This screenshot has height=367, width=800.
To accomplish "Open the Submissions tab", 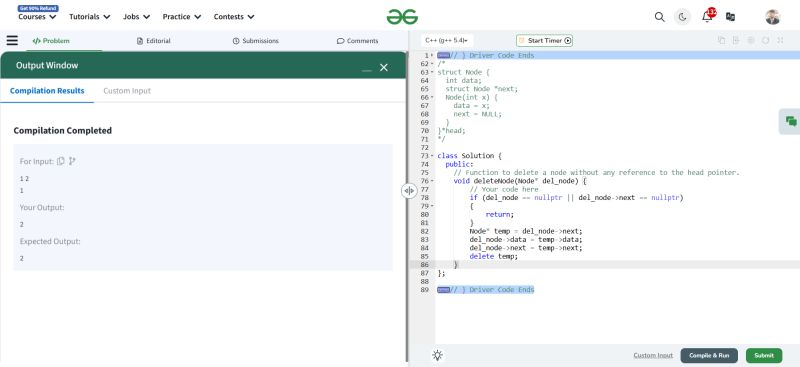I will (256, 41).
